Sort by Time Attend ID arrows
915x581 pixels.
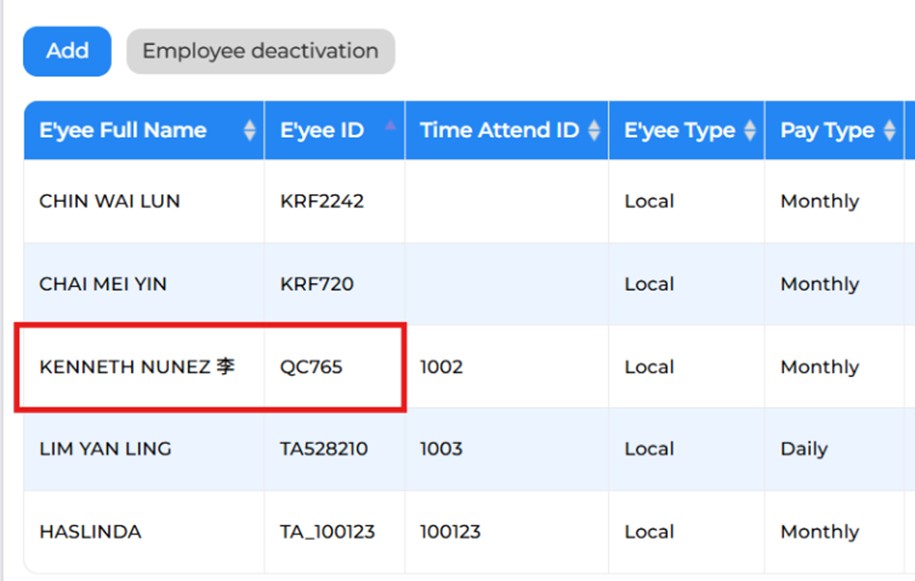click(x=594, y=130)
